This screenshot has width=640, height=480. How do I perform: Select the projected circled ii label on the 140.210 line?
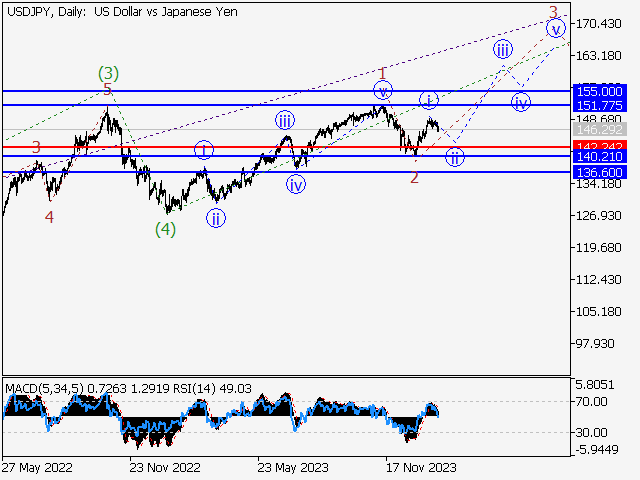[x=455, y=157]
